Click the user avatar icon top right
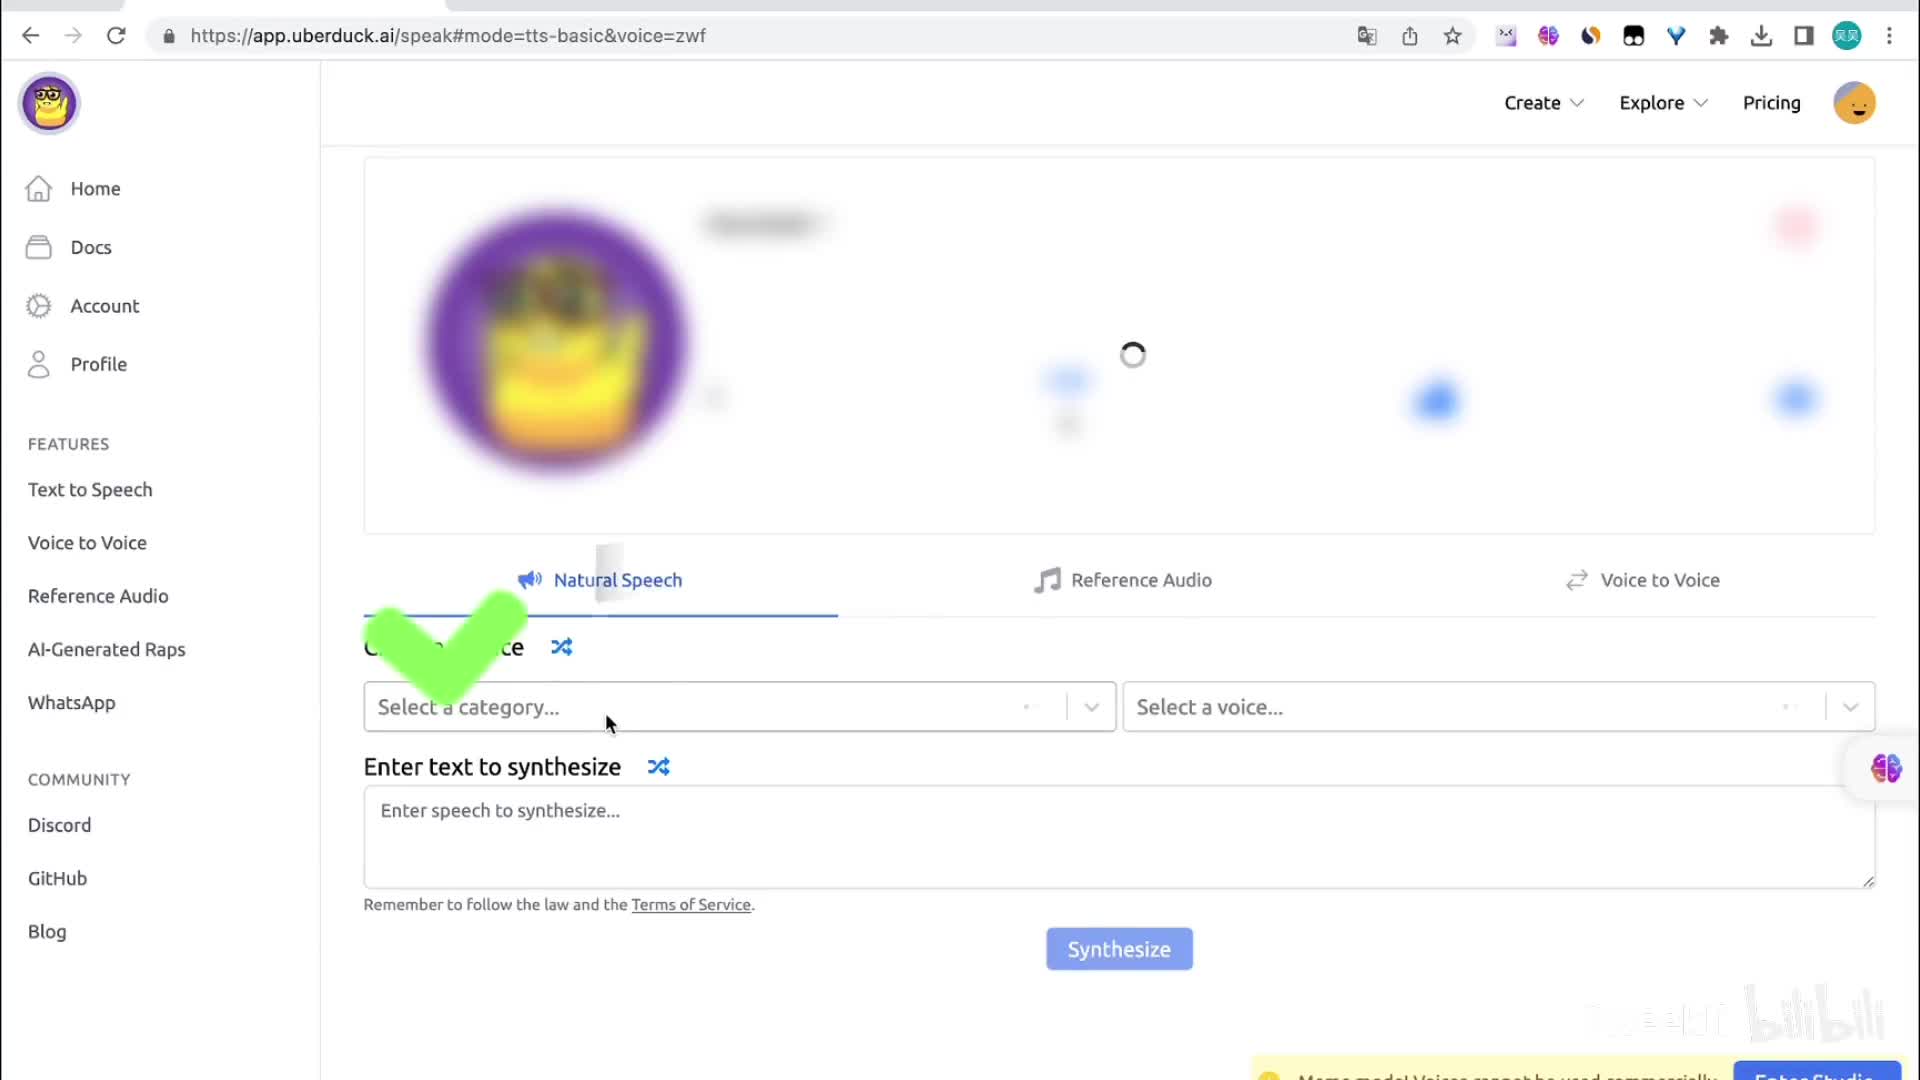 tap(1854, 103)
